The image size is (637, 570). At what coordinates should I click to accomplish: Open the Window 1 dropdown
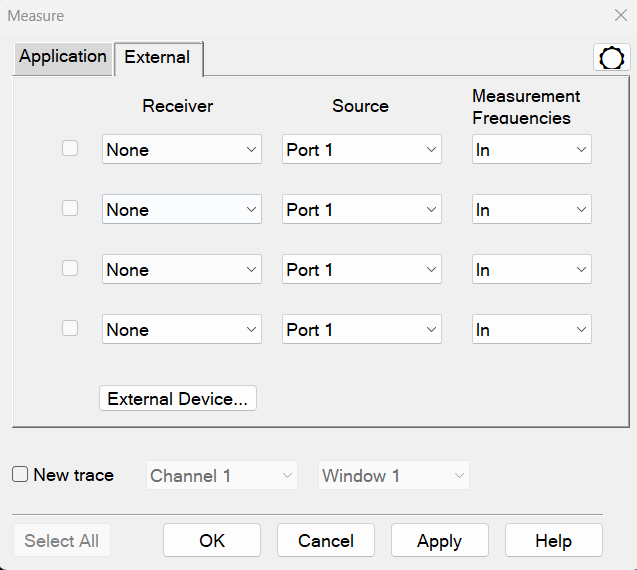pyautogui.click(x=394, y=475)
